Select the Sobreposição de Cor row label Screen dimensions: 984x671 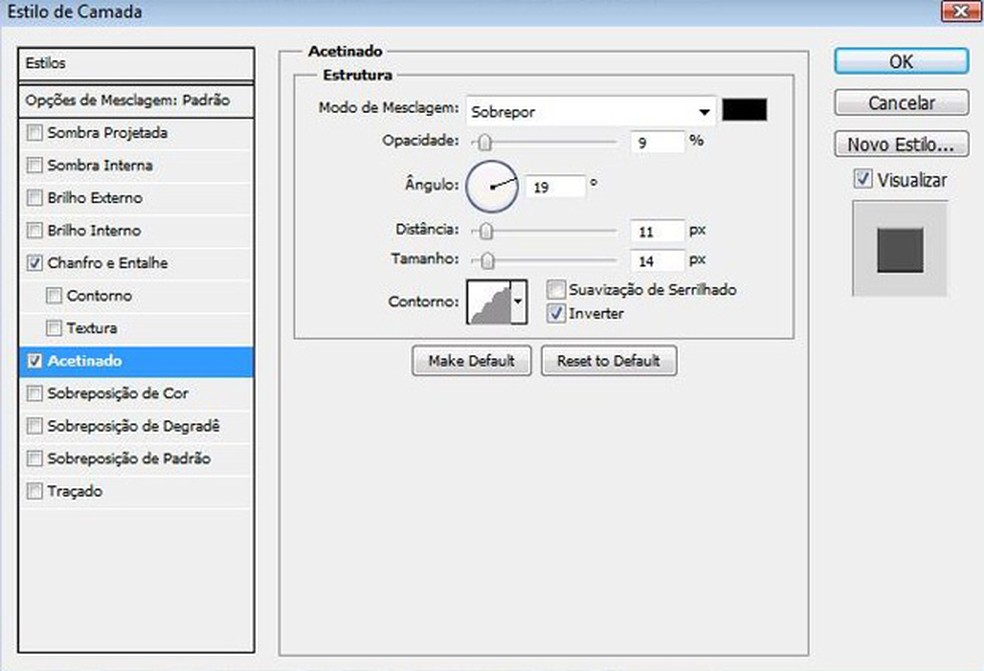tap(118, 393)
